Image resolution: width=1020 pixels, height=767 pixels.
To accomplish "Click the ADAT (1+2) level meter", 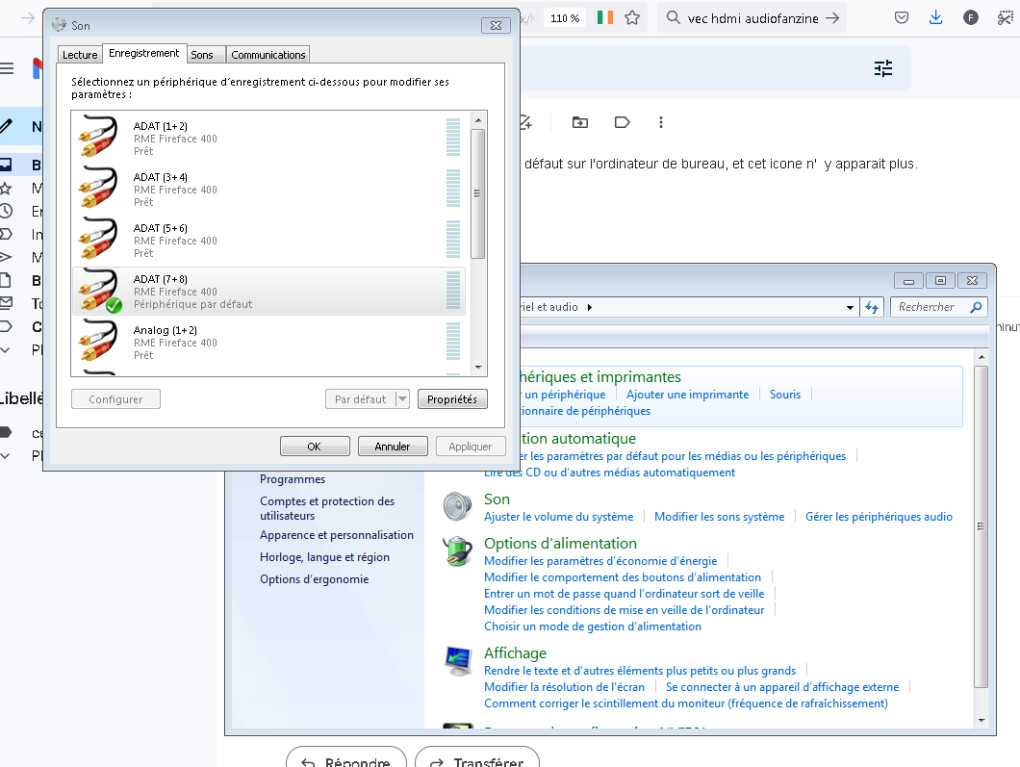I will coord(453,137).
